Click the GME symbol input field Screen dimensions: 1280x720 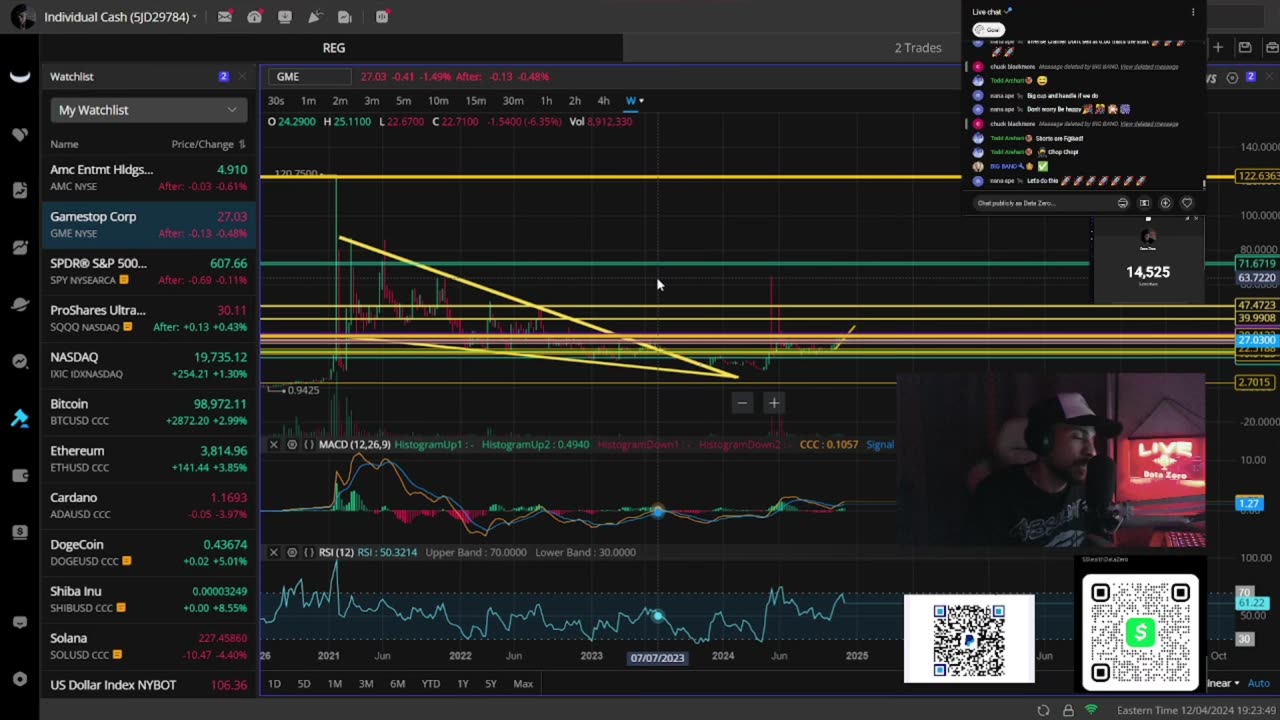pos(312,76)
